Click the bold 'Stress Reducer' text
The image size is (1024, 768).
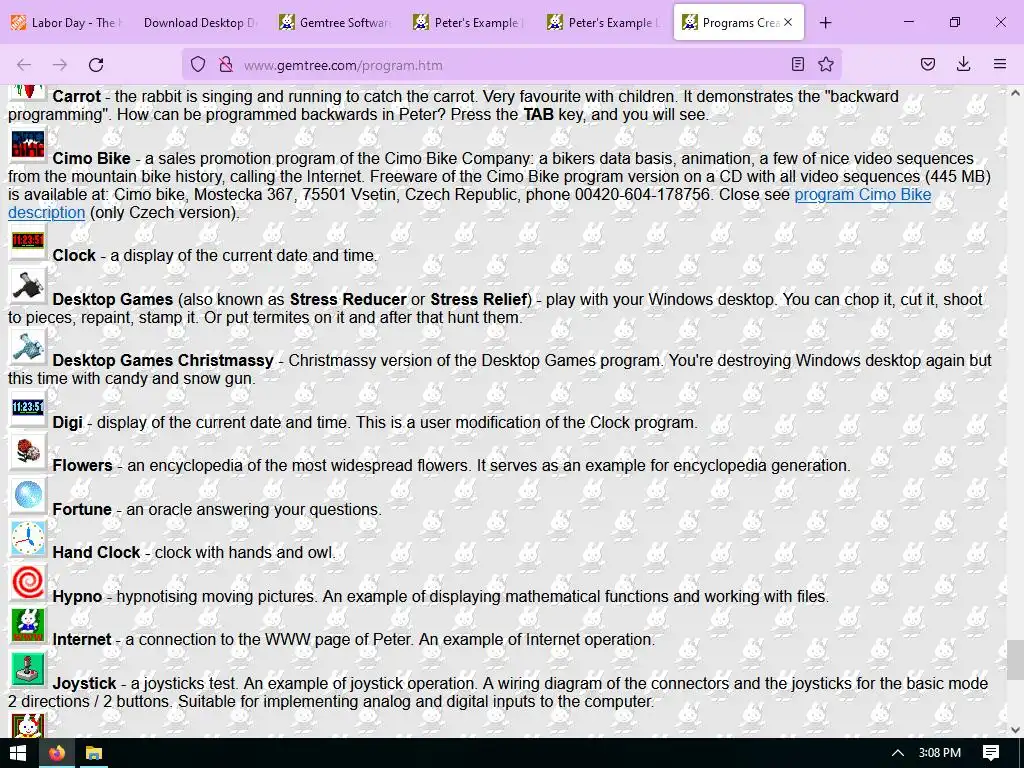[x=348, y=300]
